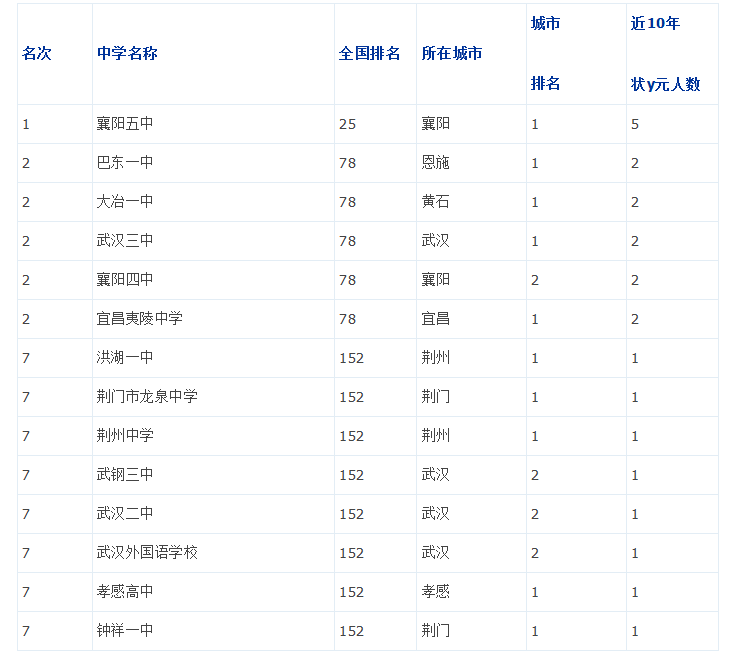Click city rank 2 in 武汉外国语学校 row

(x=535, y=553)
